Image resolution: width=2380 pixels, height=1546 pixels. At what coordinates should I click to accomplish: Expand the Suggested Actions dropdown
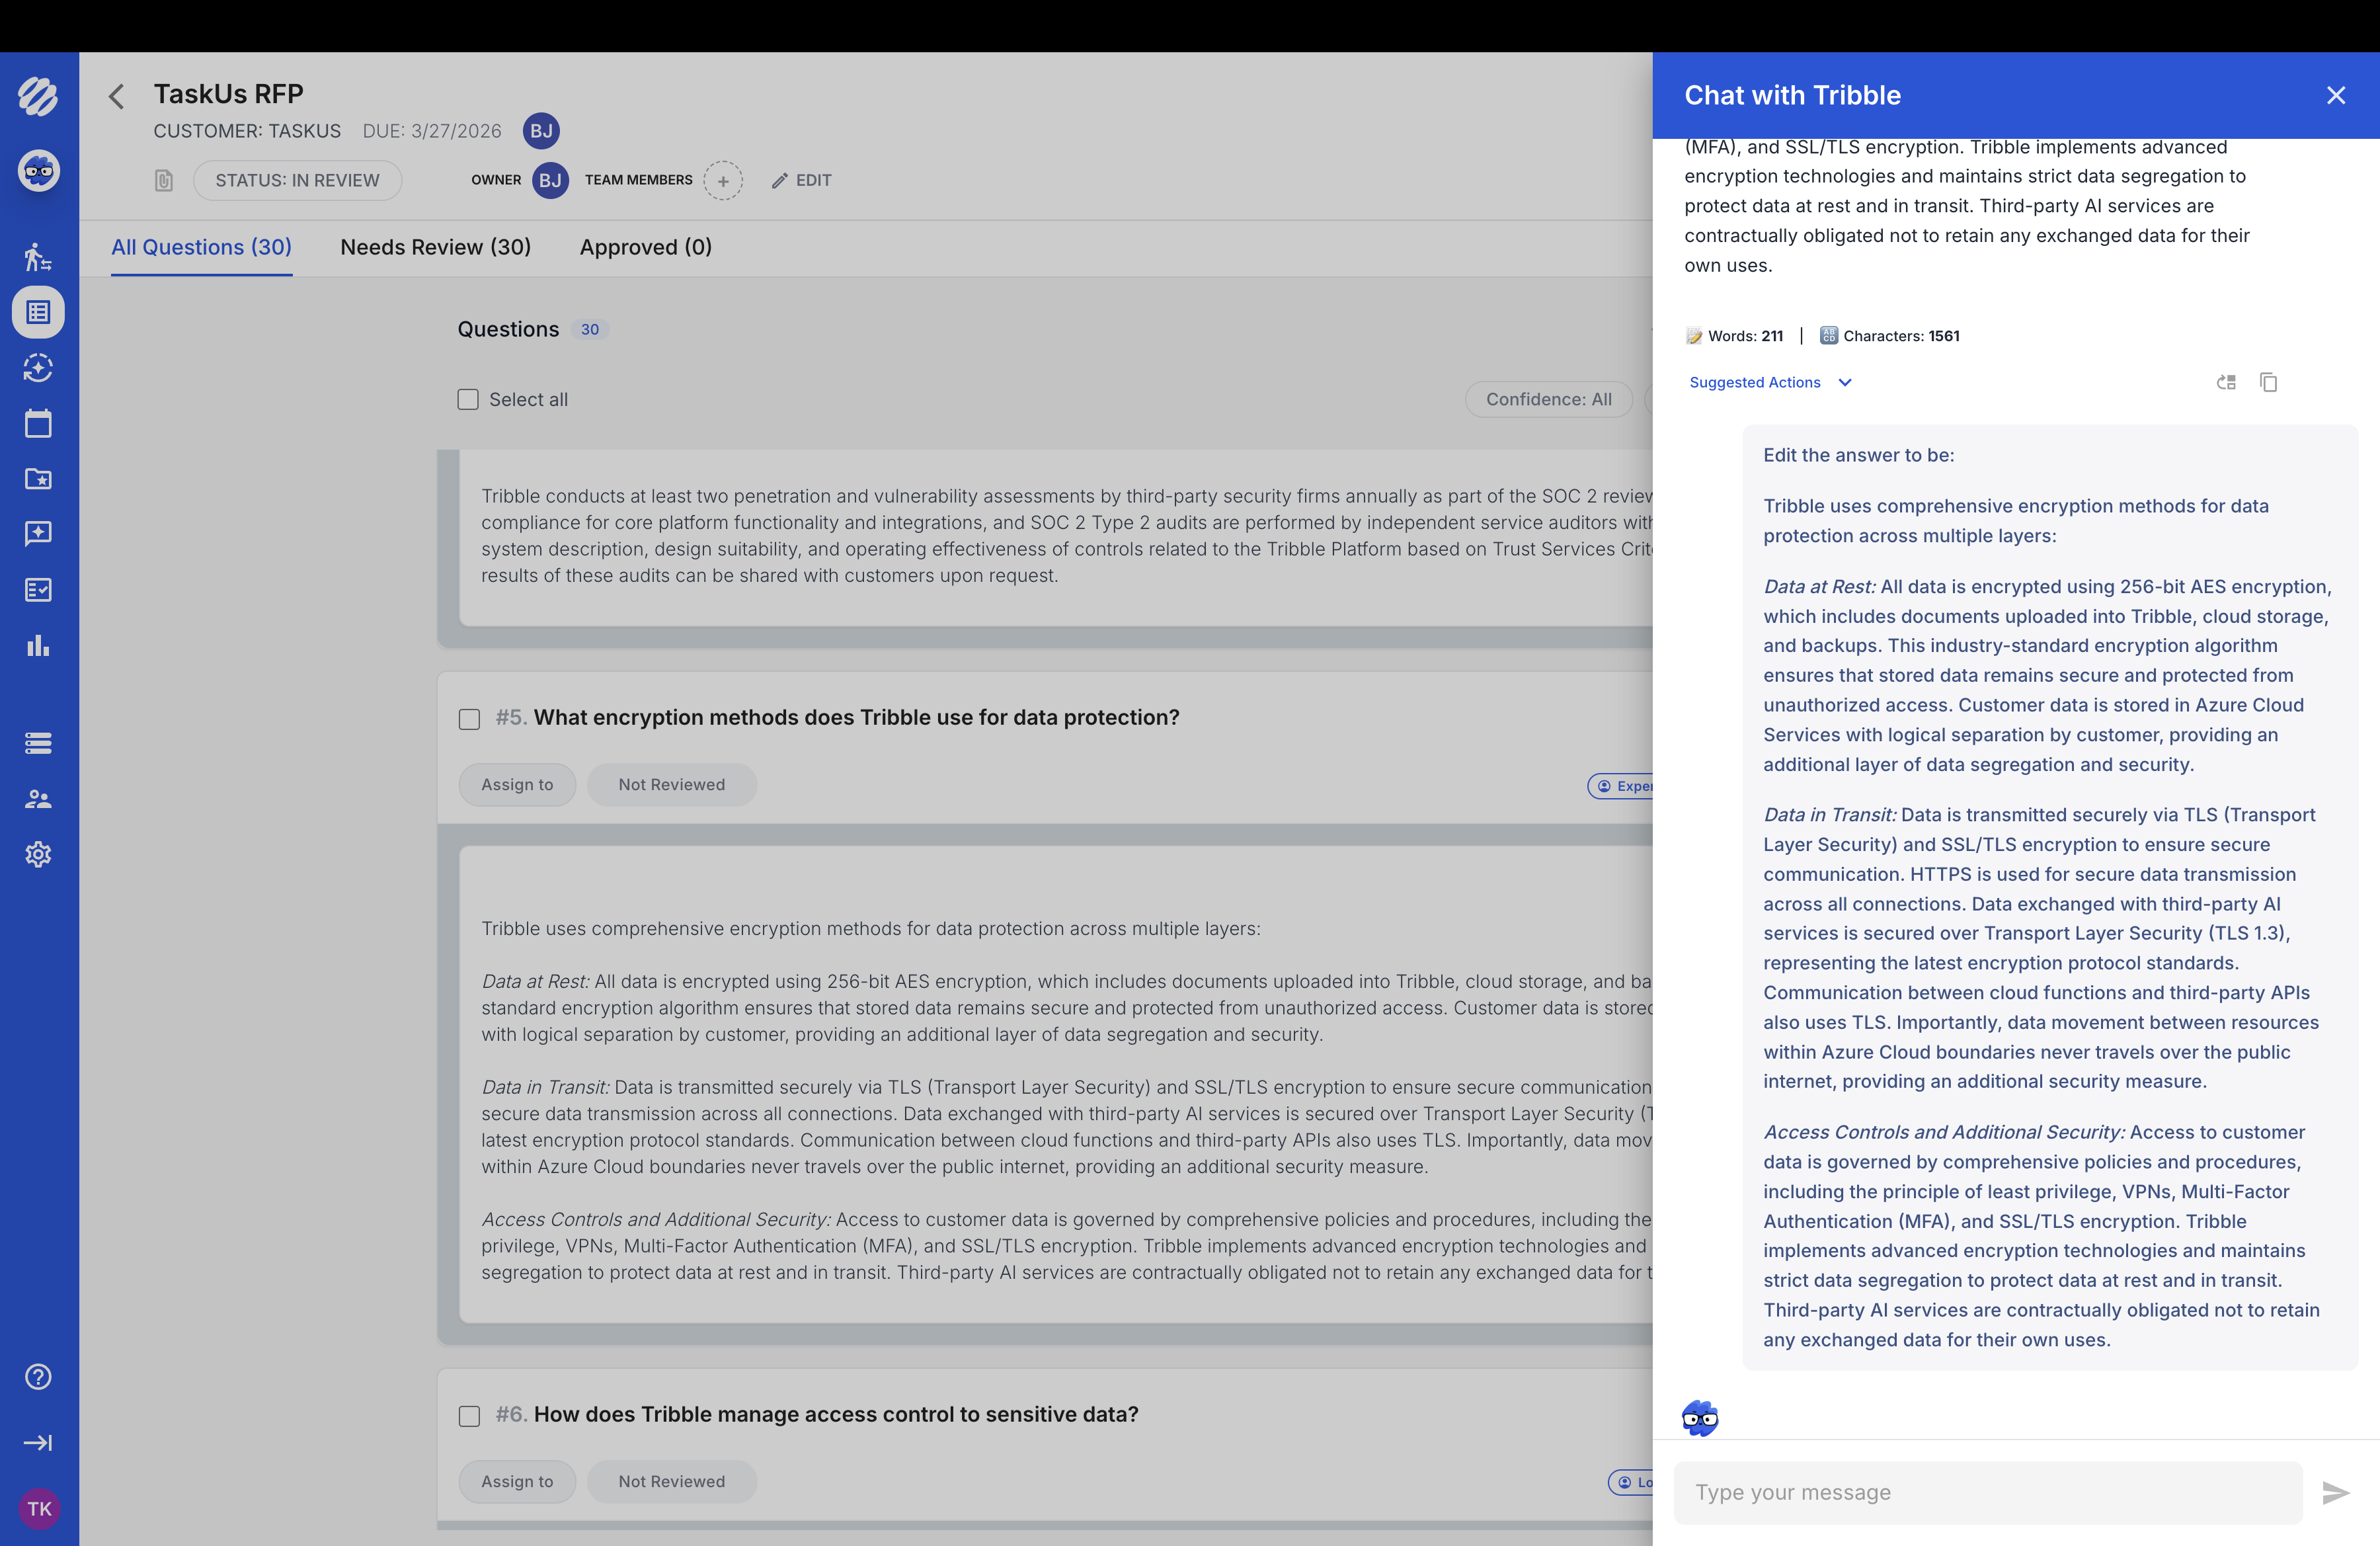tap(1770, 382)
